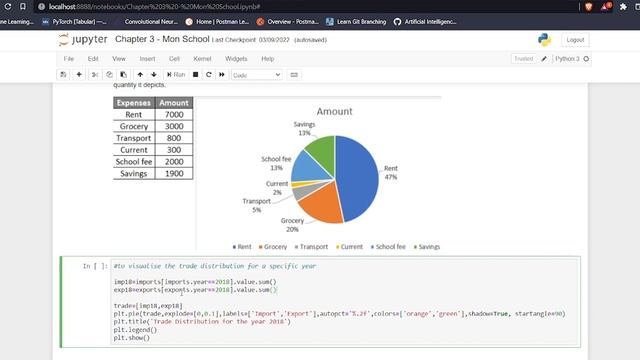
Task: Open the Brave shields icon
Action: tap(588, 7)
